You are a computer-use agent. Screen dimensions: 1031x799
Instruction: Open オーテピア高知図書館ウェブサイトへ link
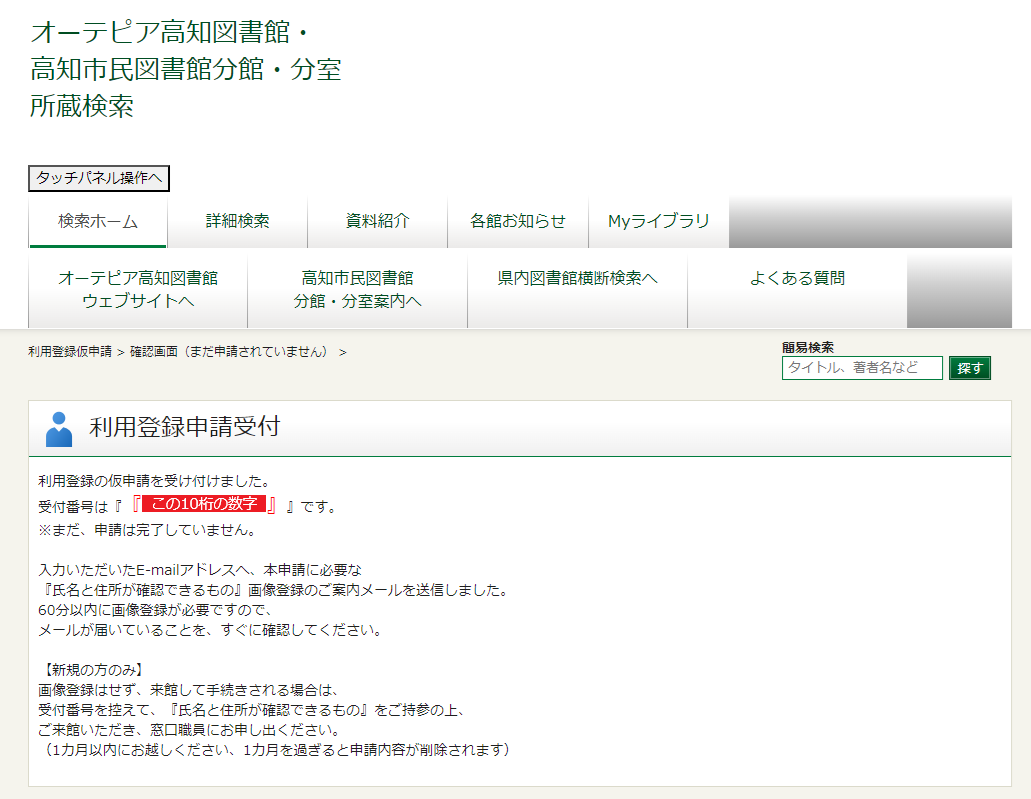click(x=138, y=290)
